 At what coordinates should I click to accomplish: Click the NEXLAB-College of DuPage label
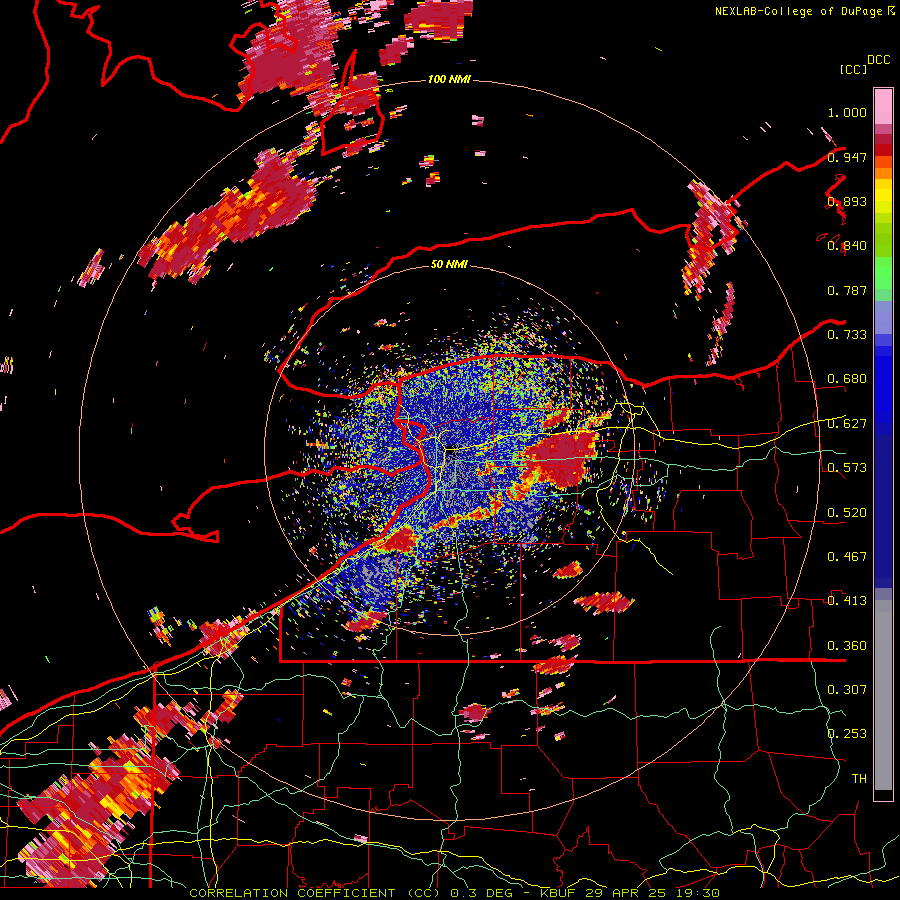pyautogui.click(x=800, y=11)
